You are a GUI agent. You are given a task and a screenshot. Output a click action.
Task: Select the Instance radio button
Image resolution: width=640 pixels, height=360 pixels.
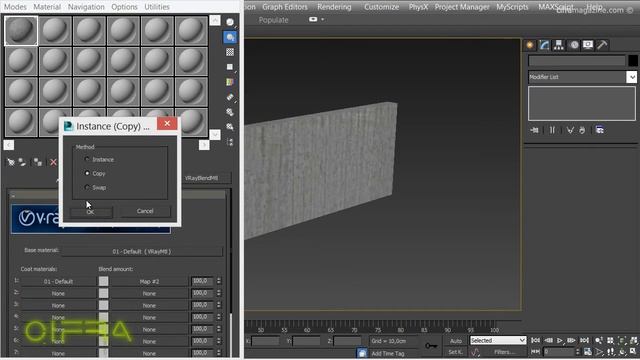click(x=87, y=159)
